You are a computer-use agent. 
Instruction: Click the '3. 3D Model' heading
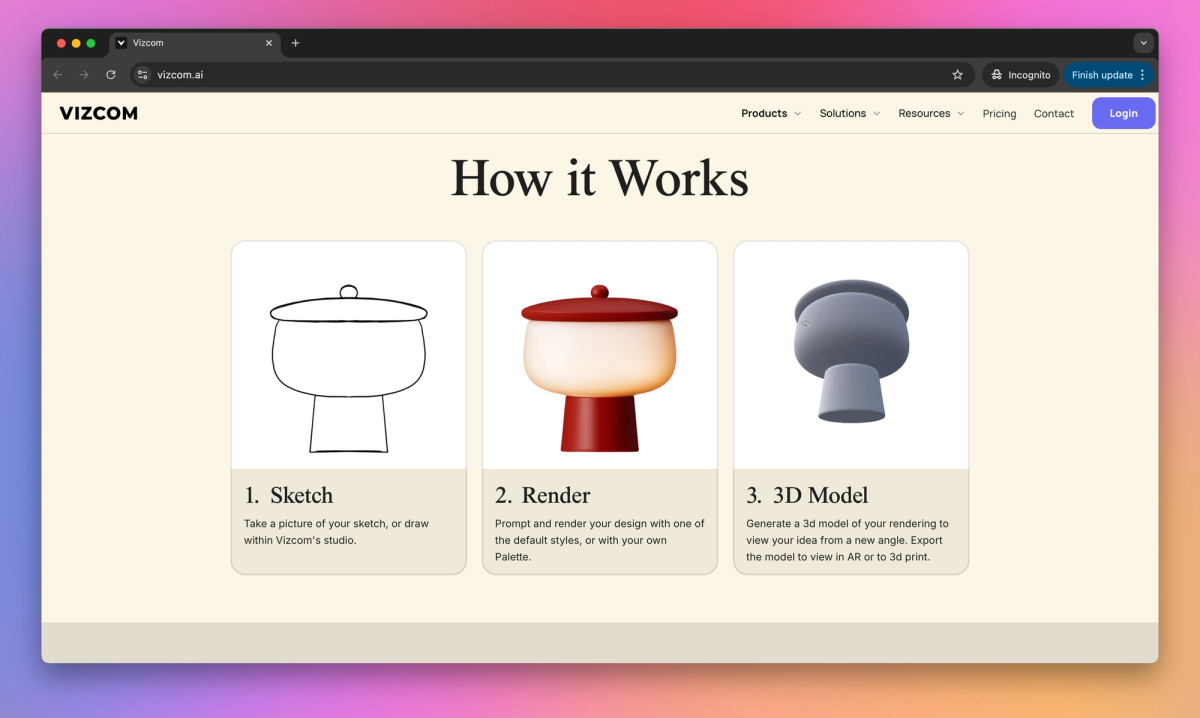[x=807, y=495]
